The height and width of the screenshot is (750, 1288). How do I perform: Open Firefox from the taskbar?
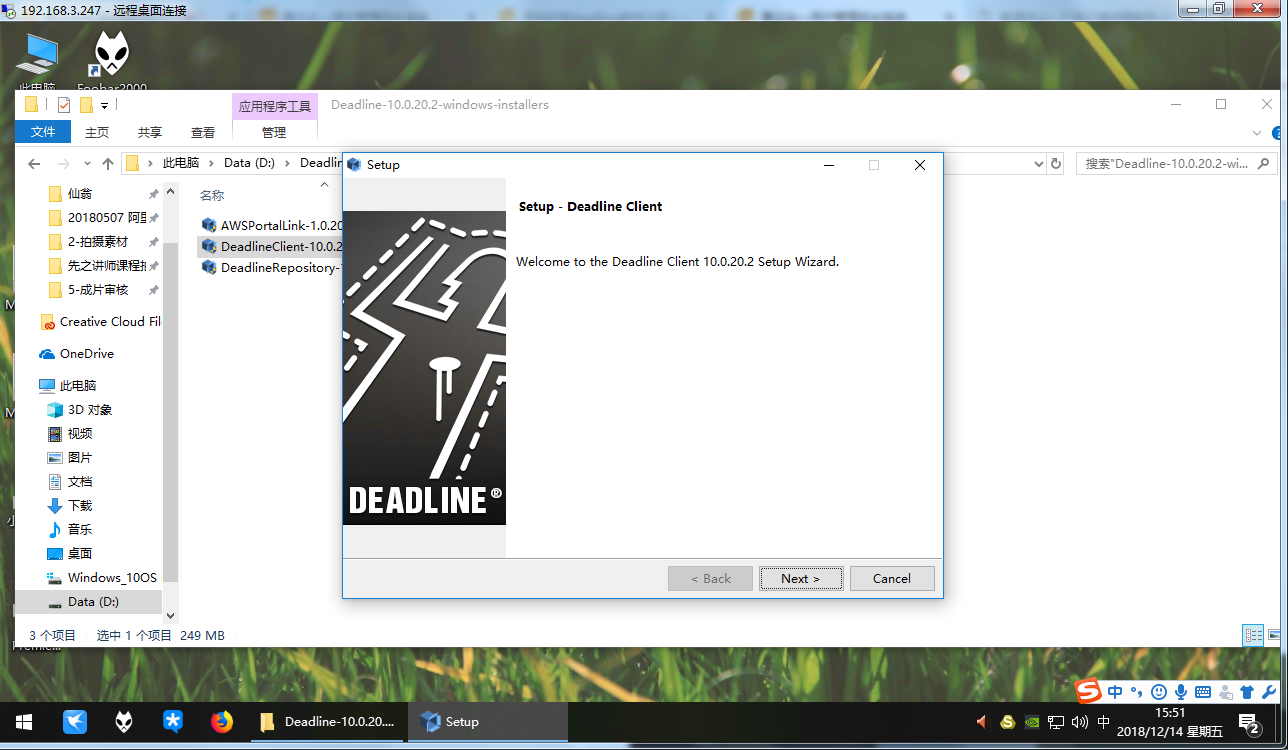[222, 721]
